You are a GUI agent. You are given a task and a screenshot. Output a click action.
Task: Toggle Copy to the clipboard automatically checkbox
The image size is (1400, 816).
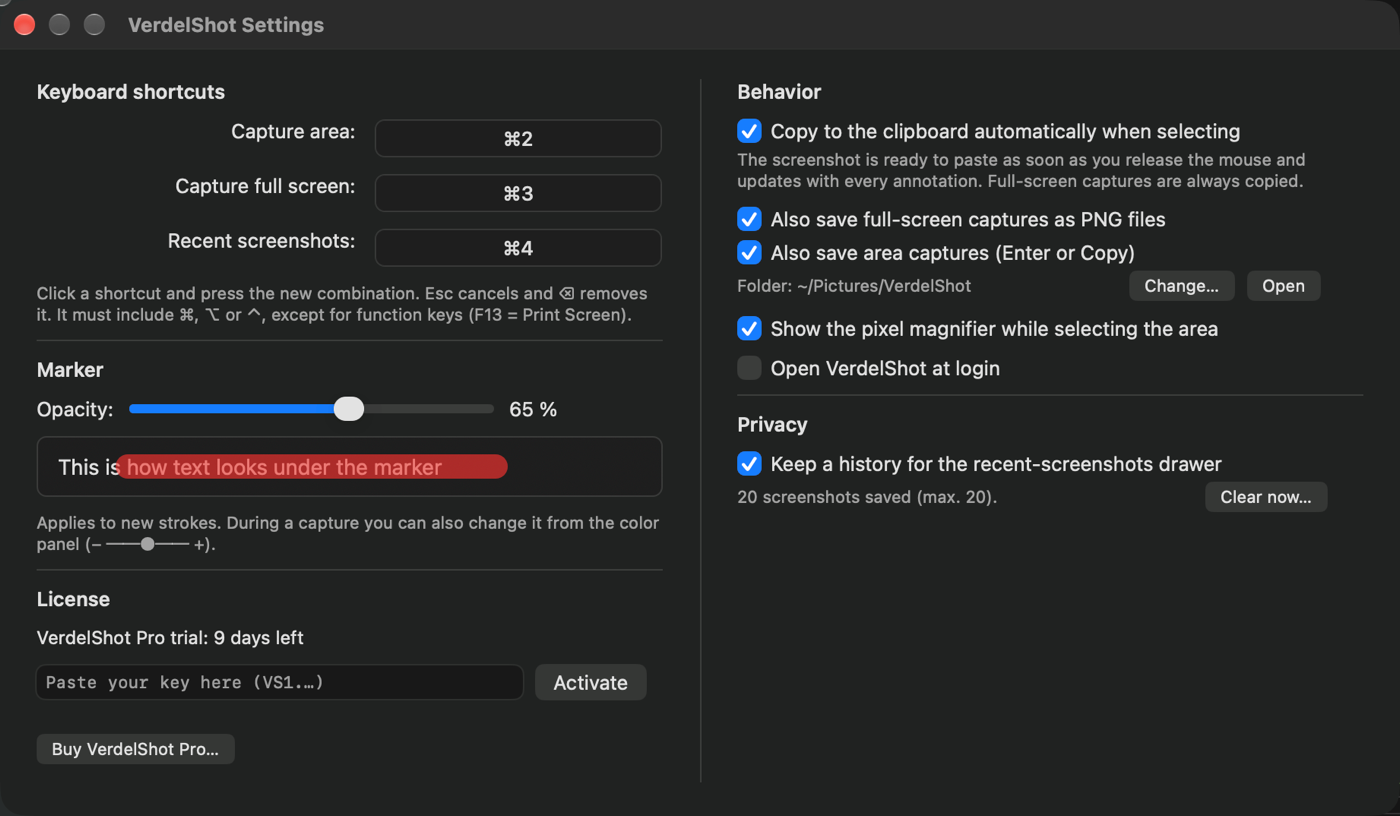pyautogui.click(x=749, y=131)
